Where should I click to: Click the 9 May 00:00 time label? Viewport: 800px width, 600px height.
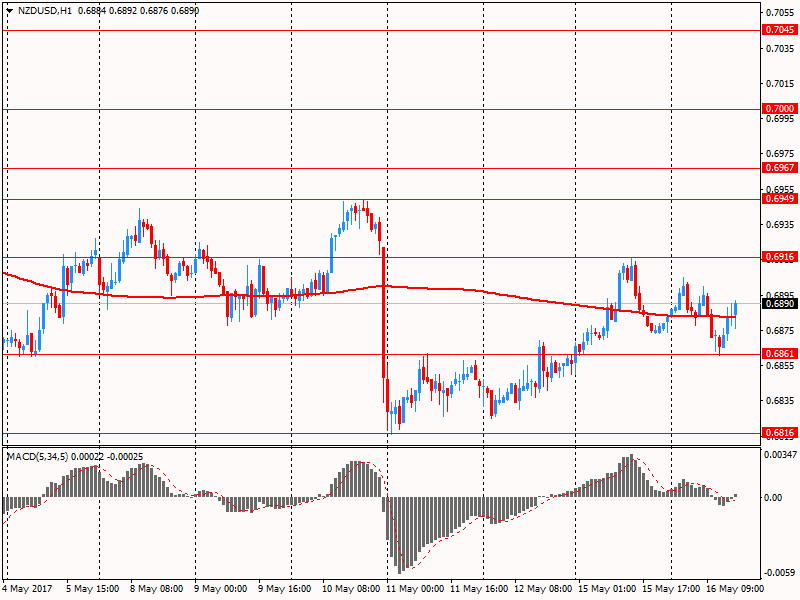220,588
